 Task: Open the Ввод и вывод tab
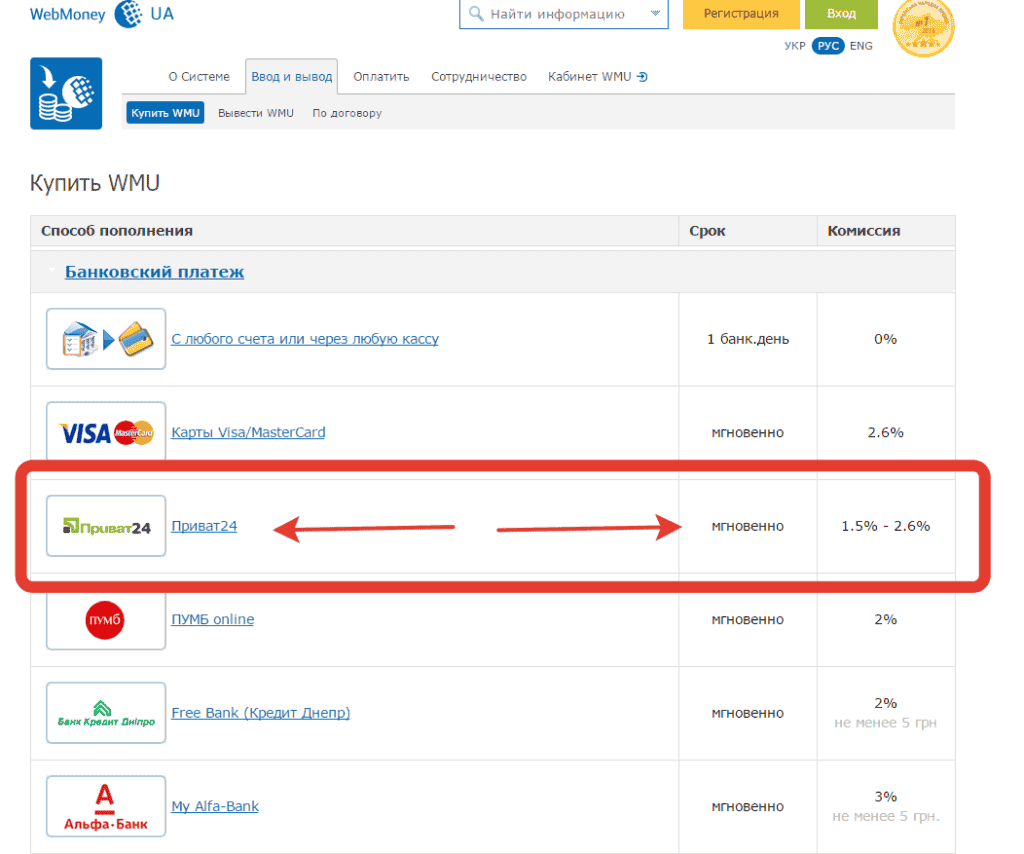290,77
